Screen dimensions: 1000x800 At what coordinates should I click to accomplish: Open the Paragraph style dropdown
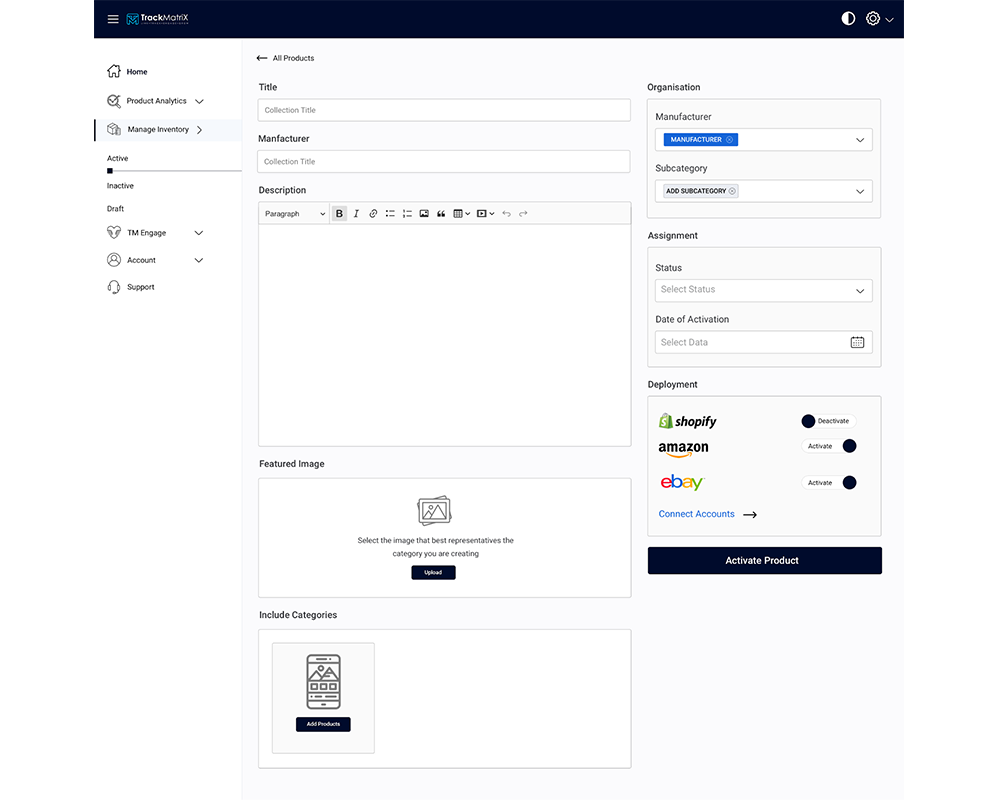[x=295, y=214]
